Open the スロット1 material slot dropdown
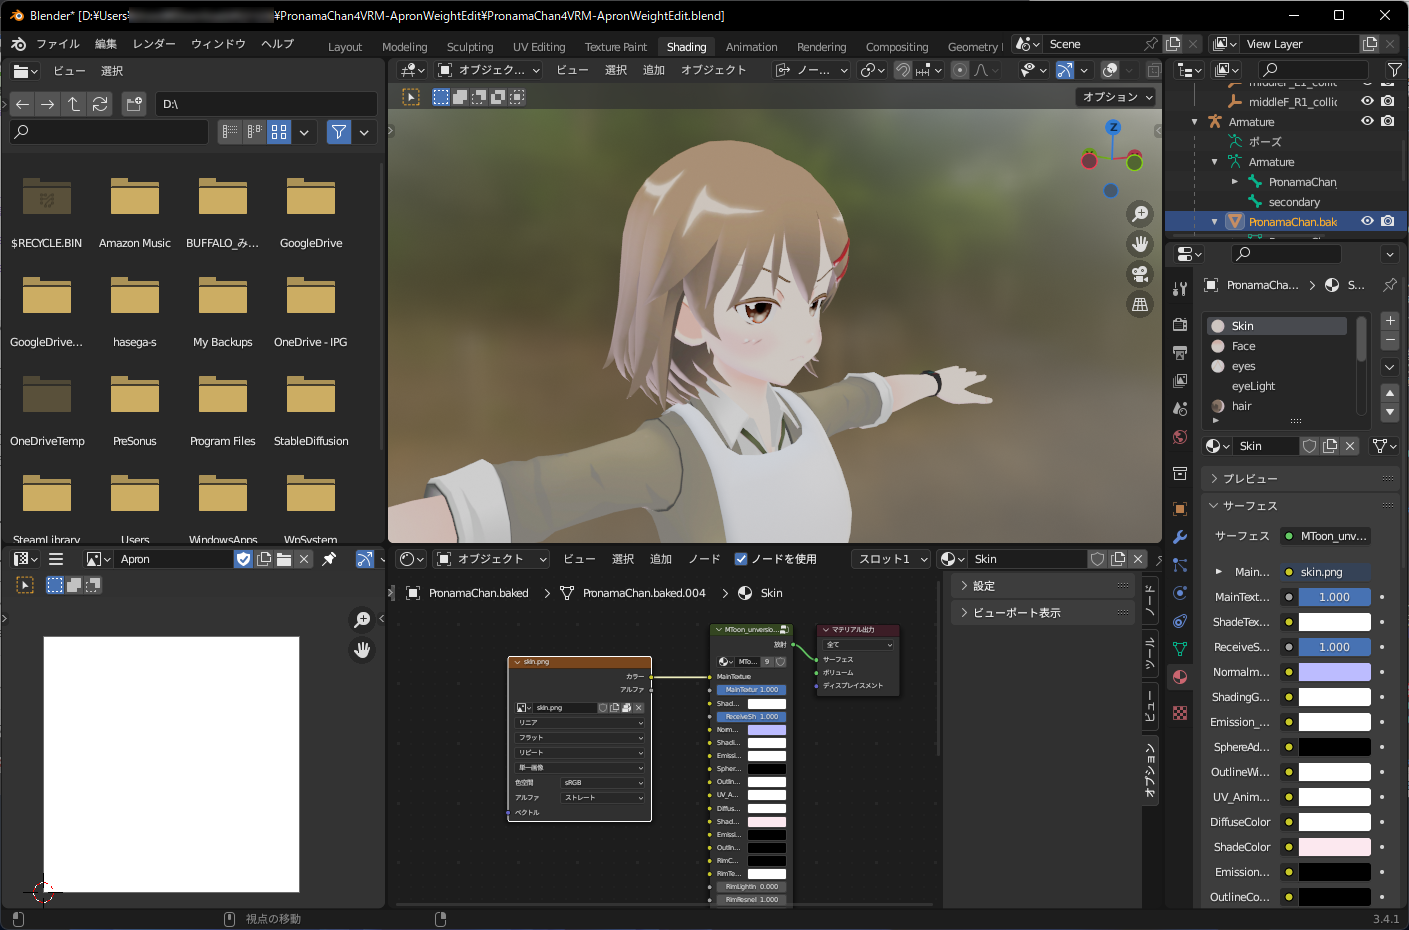This screenshot has width=1409, height=930. [890, 559]
